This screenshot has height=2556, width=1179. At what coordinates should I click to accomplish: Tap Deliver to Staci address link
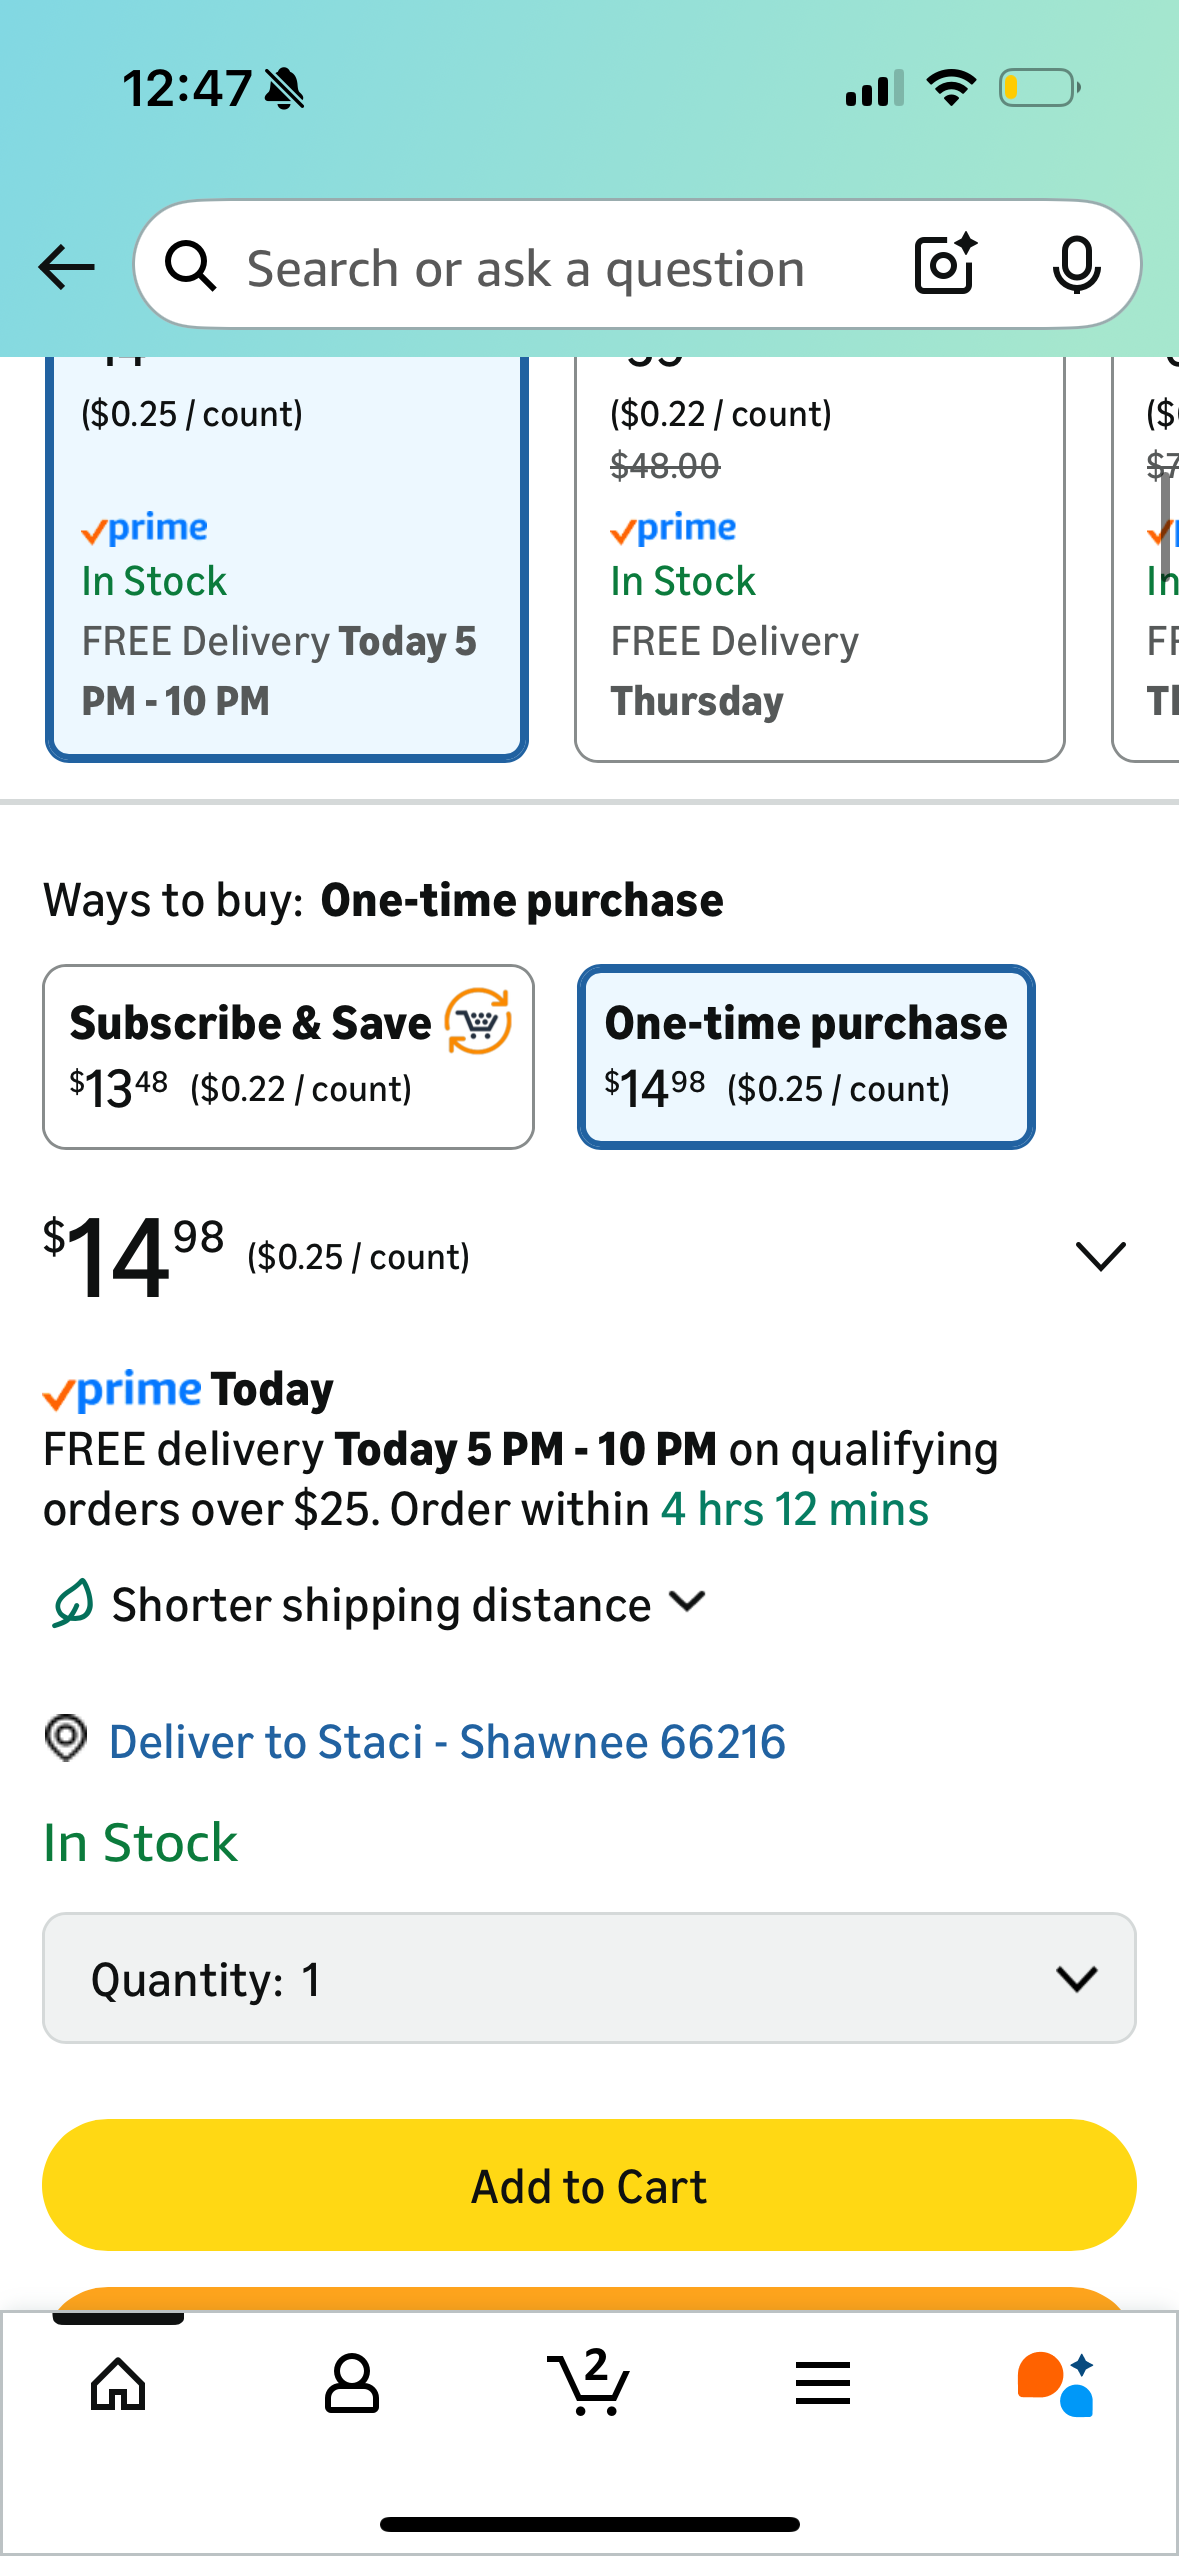click(x=446, y=1742)
